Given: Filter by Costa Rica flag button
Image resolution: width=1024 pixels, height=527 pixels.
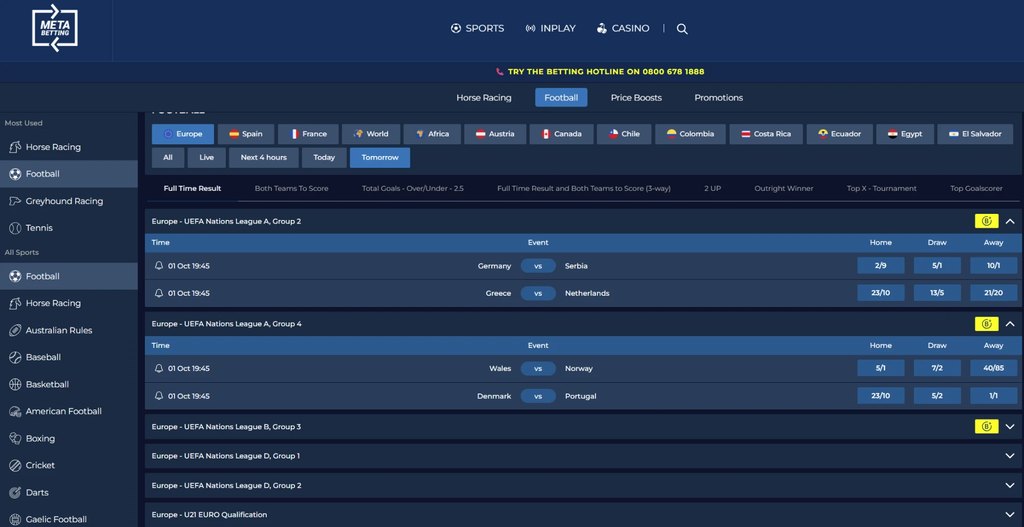Looking at the screenshot, I should coord(766,134).
